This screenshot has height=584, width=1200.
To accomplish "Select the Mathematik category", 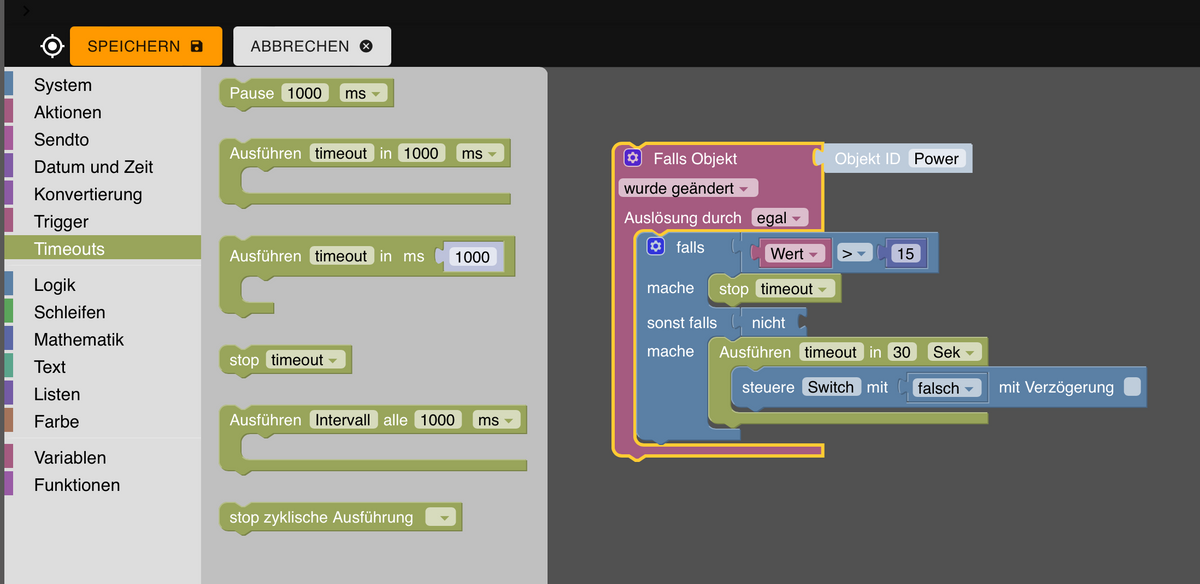I will [x=102, y=340].
